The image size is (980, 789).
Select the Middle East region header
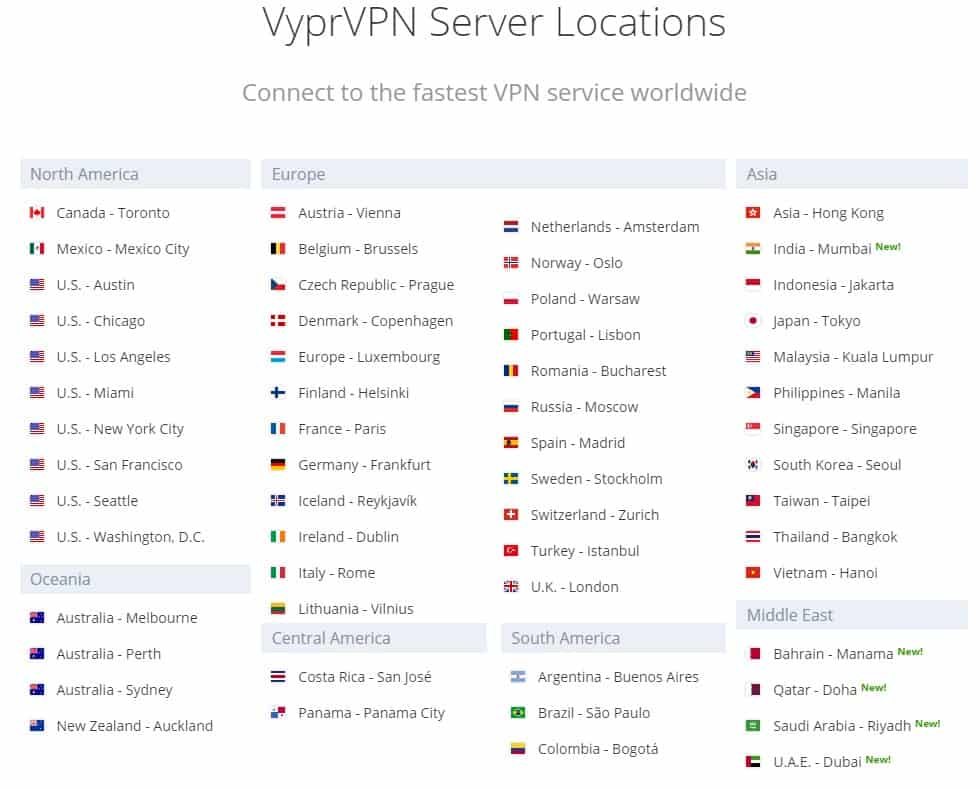(x=852, y=615)
